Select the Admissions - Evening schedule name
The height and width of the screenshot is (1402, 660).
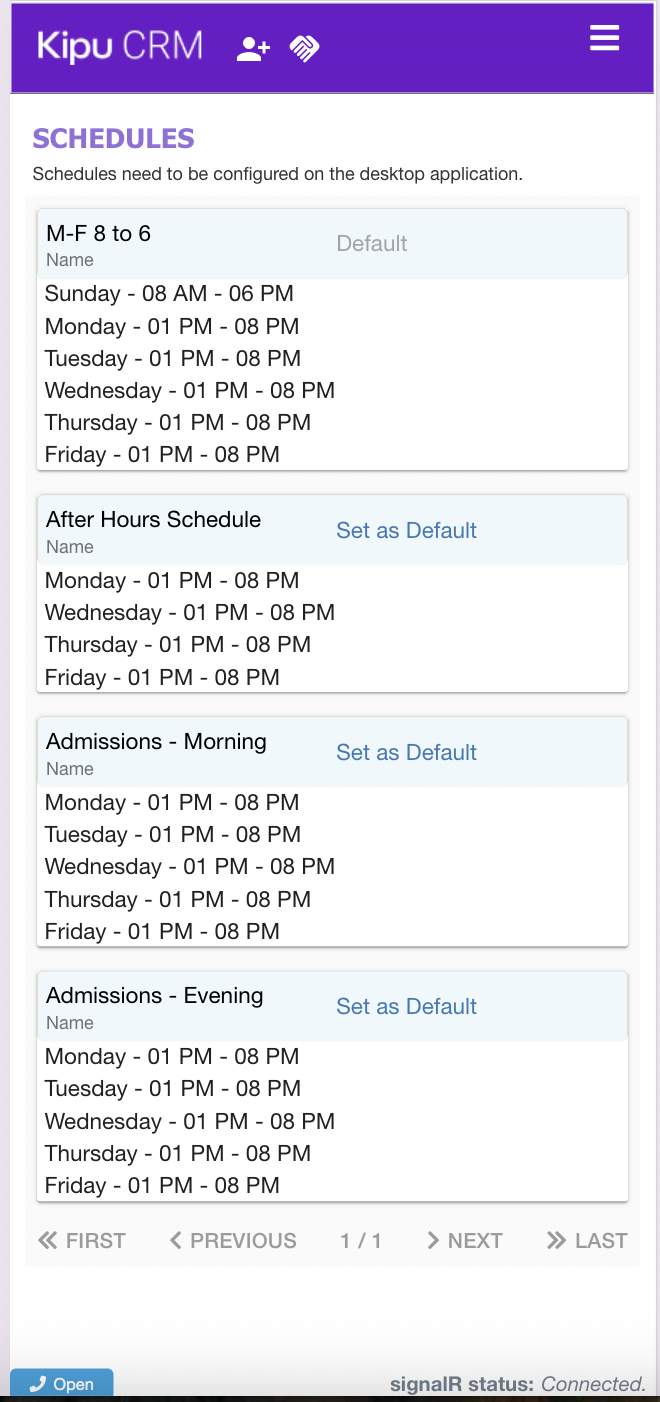coord(155,996)
